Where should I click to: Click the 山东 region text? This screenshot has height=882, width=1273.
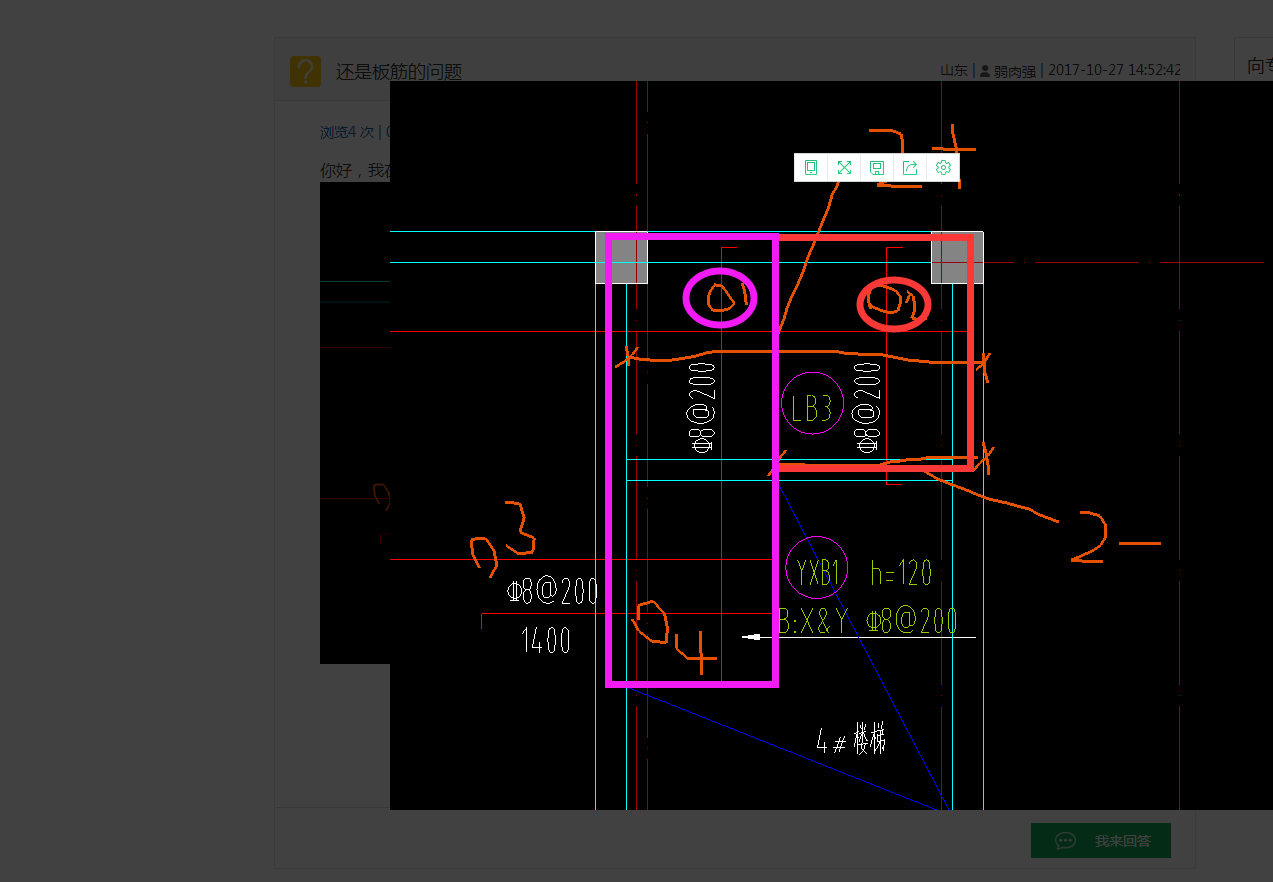(954, 71)
